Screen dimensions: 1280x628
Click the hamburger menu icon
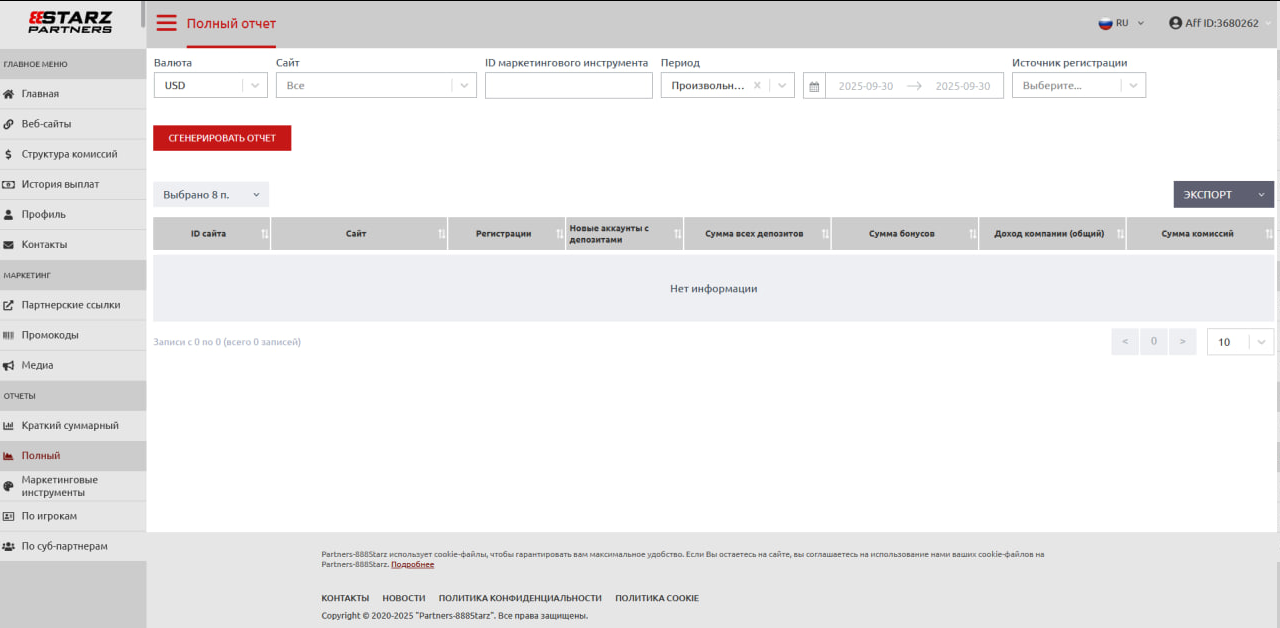(x=166, y=23)
